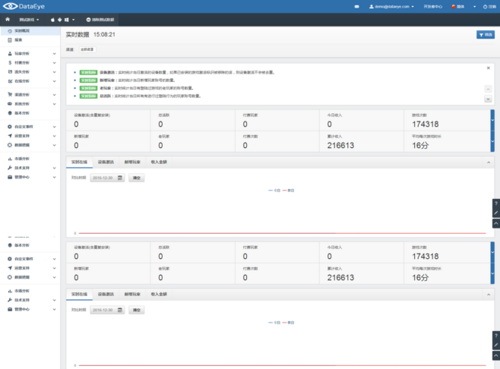Open the message icon in the top blue bar
The width and height of the screenshot is (500, 369).
click(x=357, y=6)
